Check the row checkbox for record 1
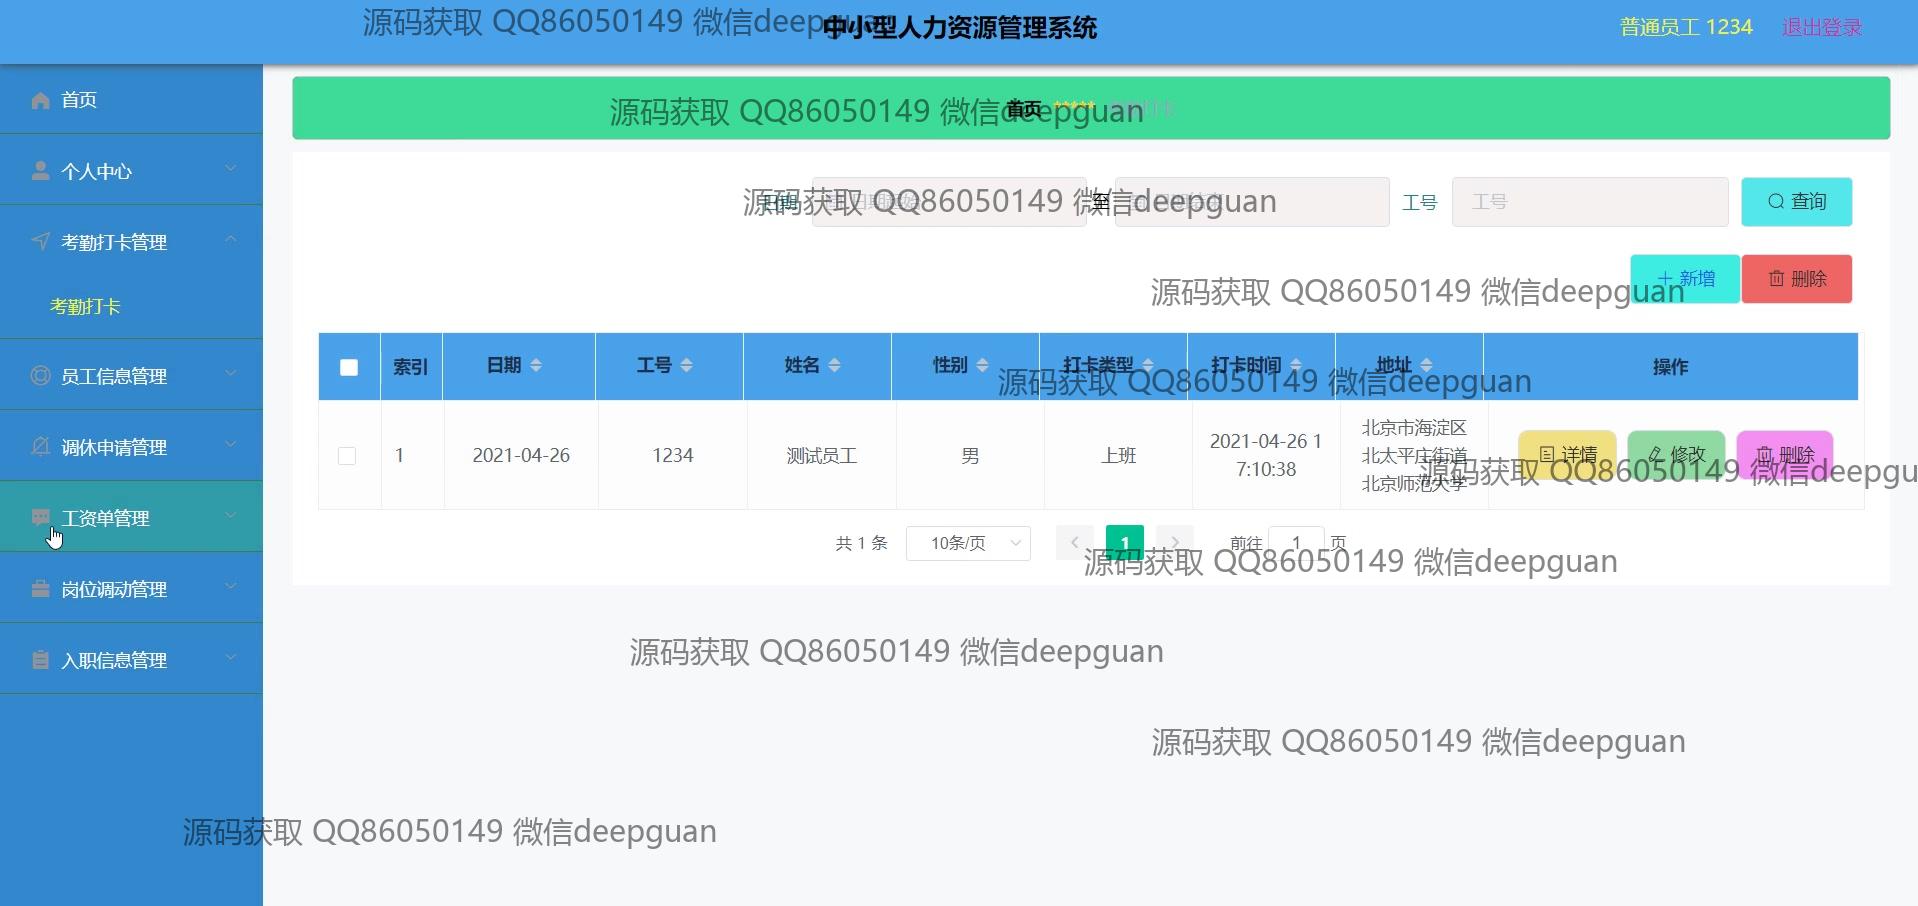Viewport: 1918px width, 906px height. tap(347, 456)
